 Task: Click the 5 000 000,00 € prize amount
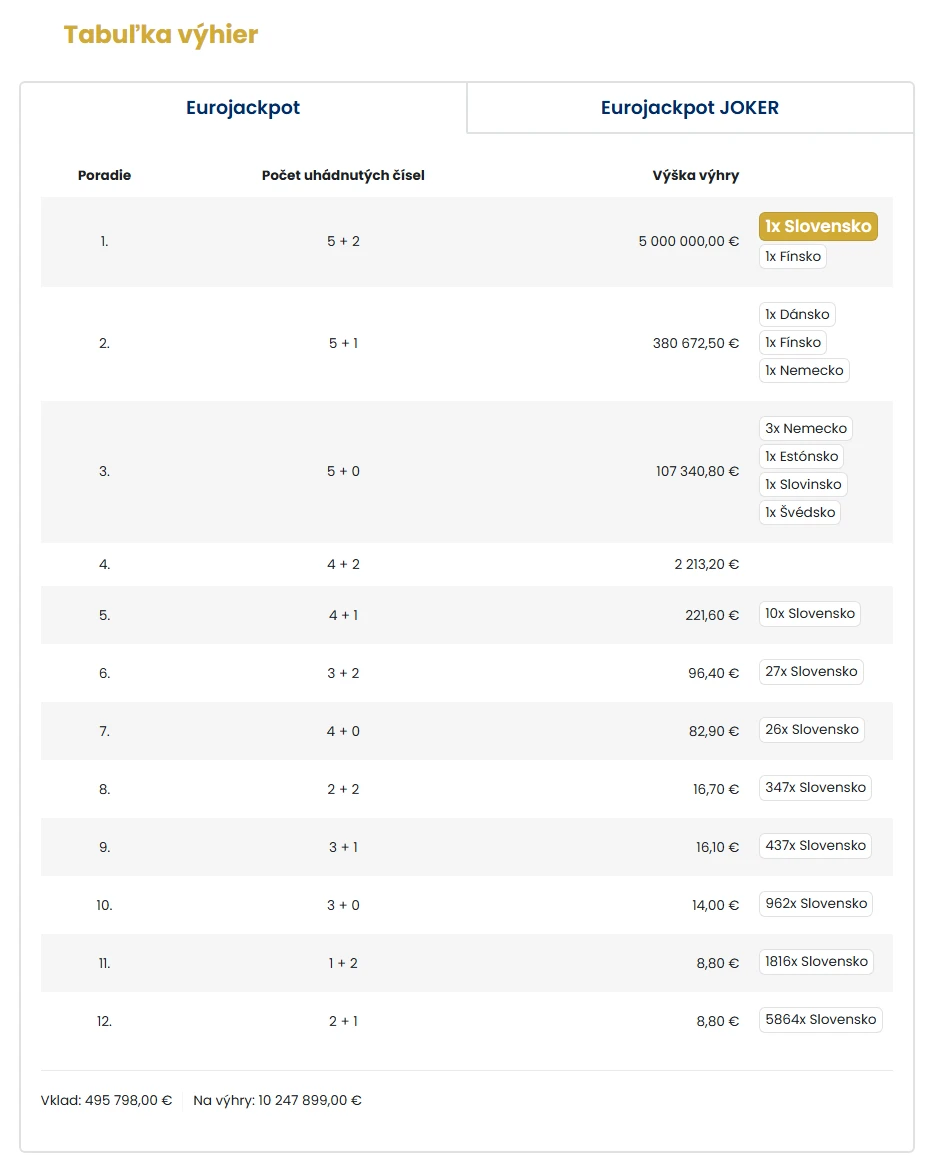(688, 242)
